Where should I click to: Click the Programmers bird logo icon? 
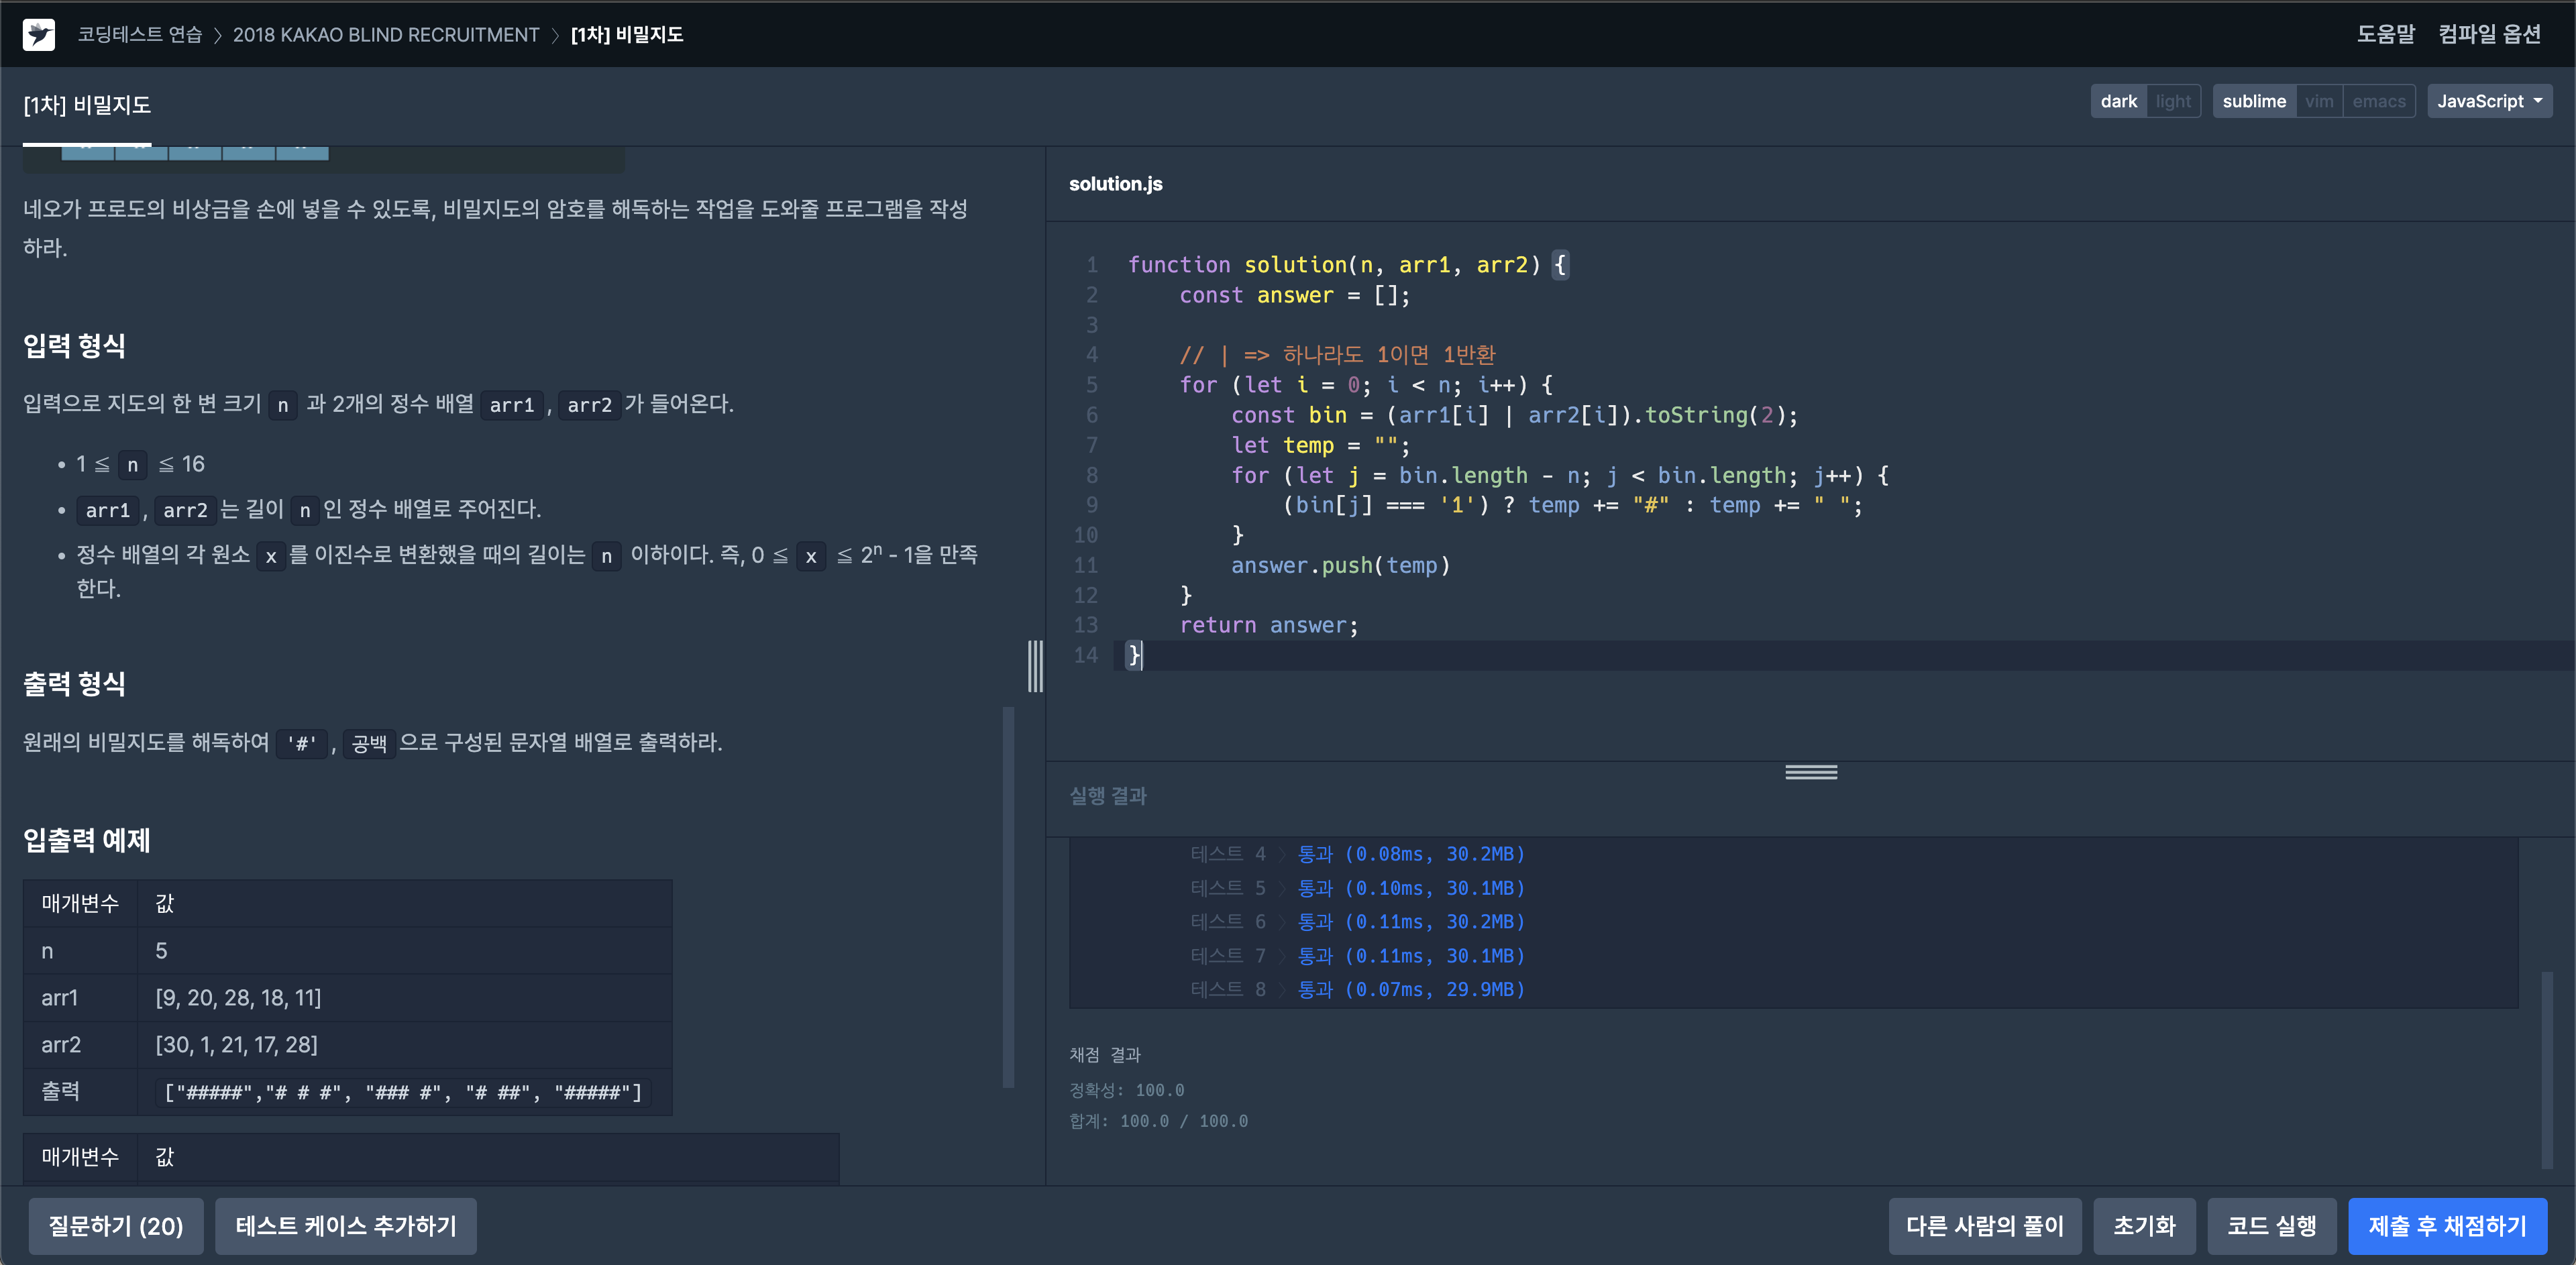(39, 34)
